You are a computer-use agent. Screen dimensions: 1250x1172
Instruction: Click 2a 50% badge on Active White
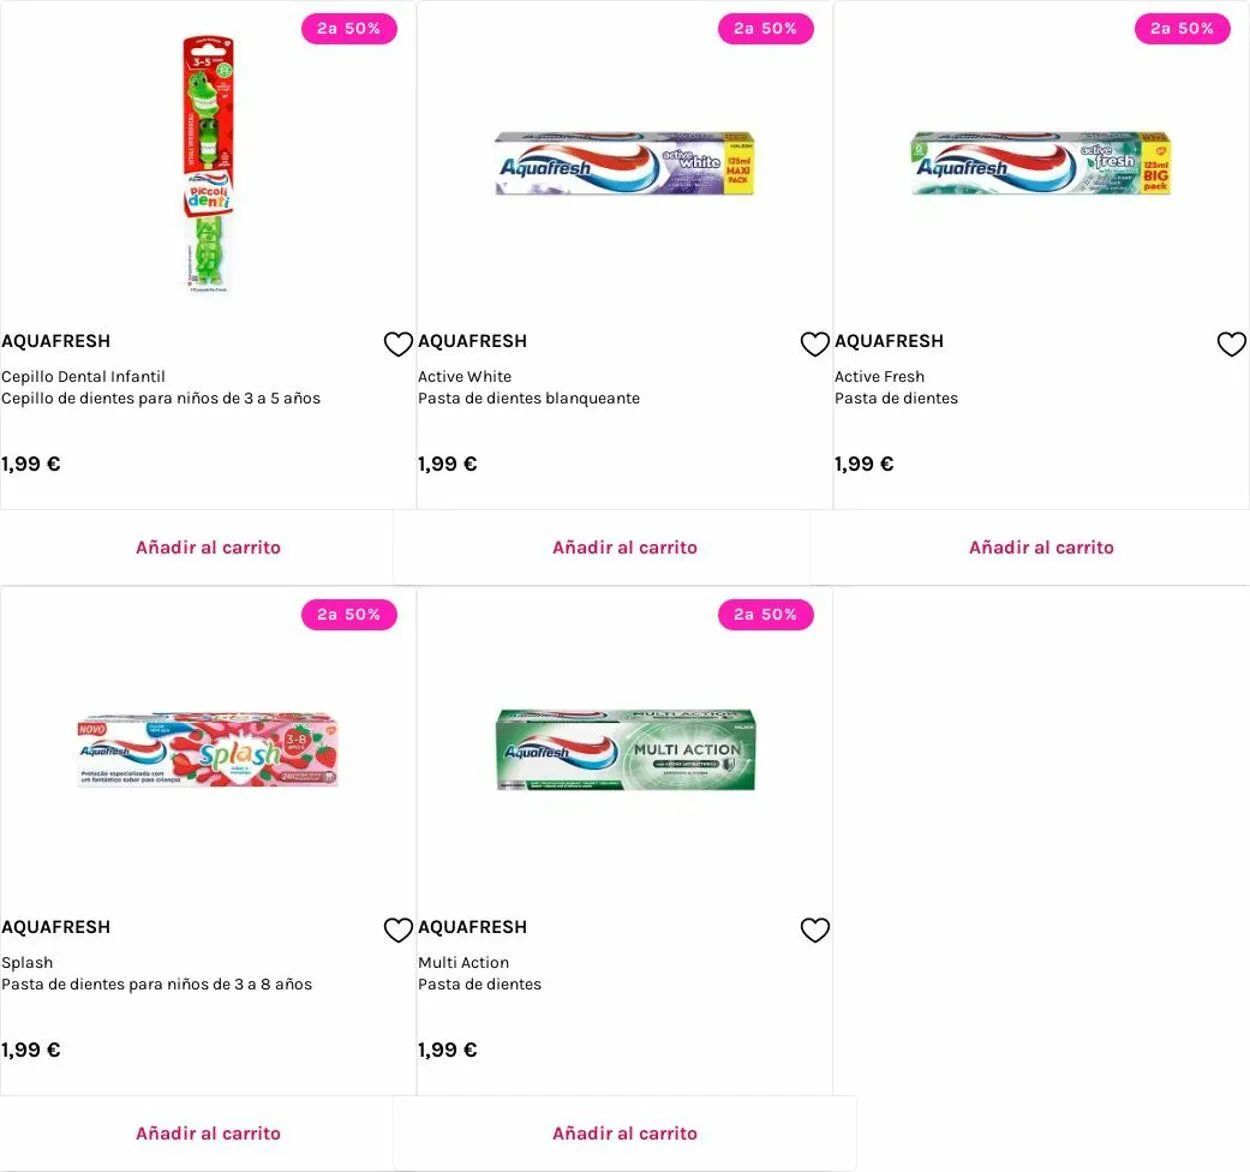[765, 29]
